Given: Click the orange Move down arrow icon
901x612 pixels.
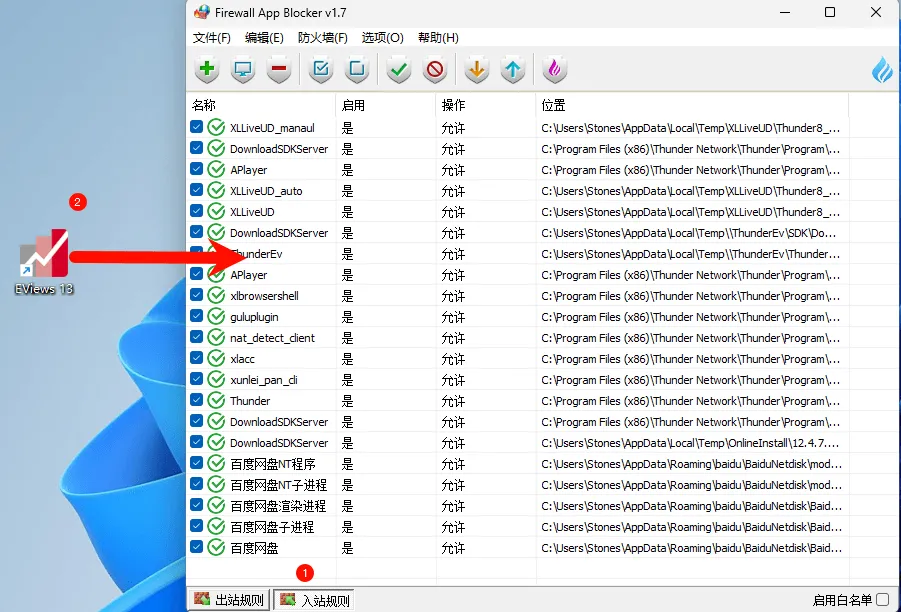Looking at the screenshot, I should click(476, 70).
